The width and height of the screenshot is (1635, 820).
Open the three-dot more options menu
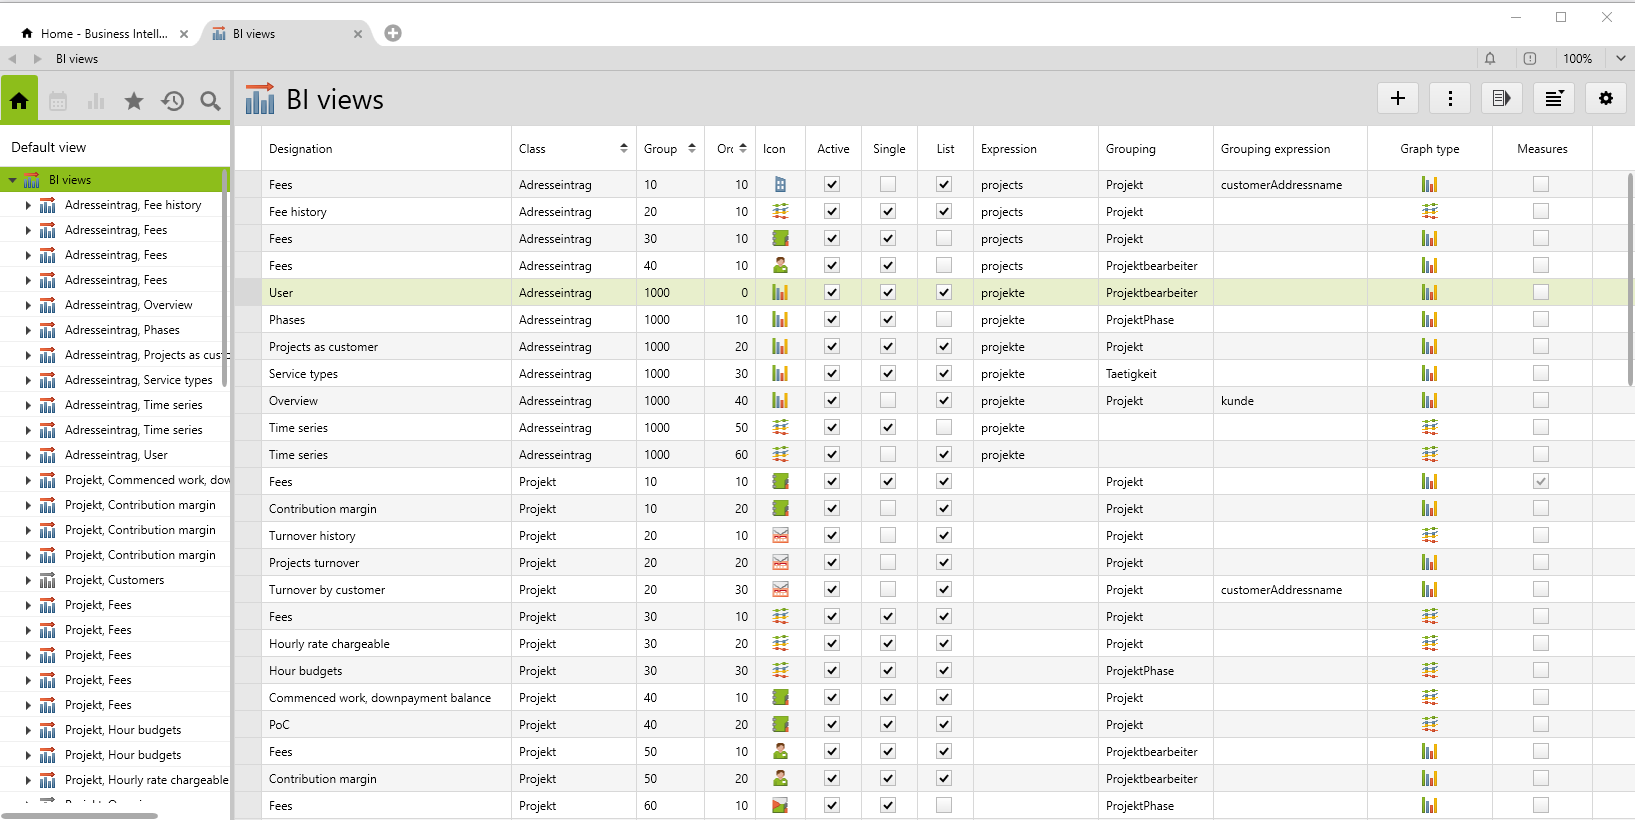1450,98
